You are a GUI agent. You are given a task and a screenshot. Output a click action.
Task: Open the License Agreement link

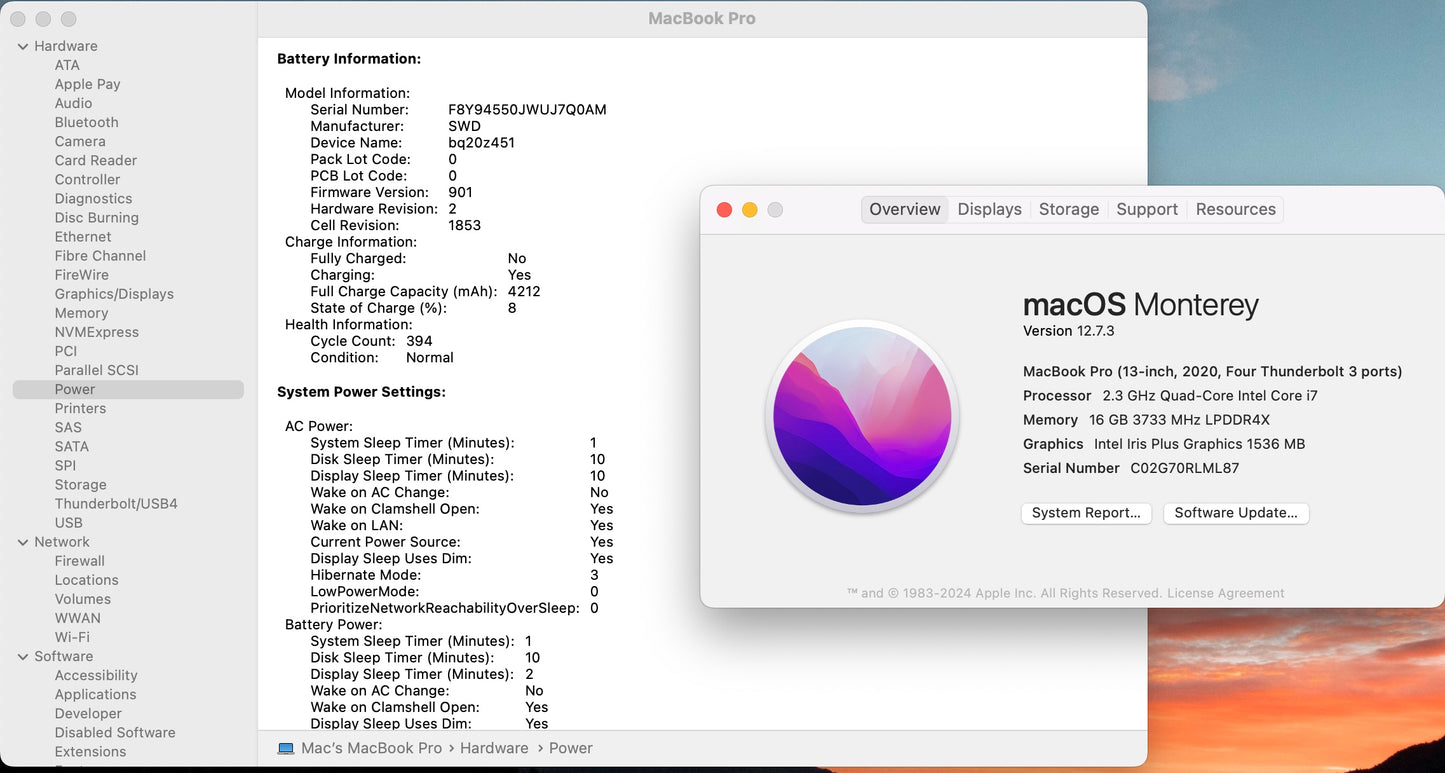tap(1225, 593)
